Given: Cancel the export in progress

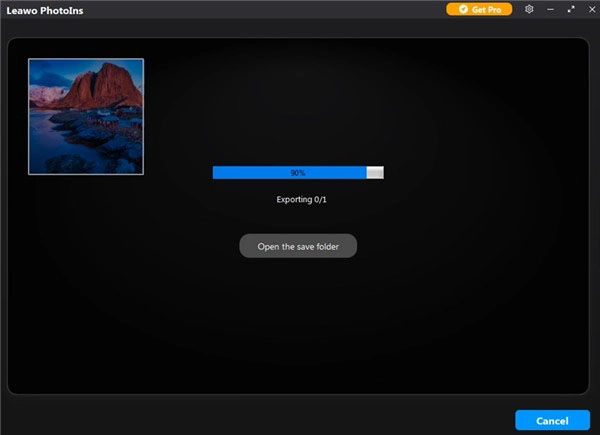Looking at the screenshot, I should click(x=552, y=420).
